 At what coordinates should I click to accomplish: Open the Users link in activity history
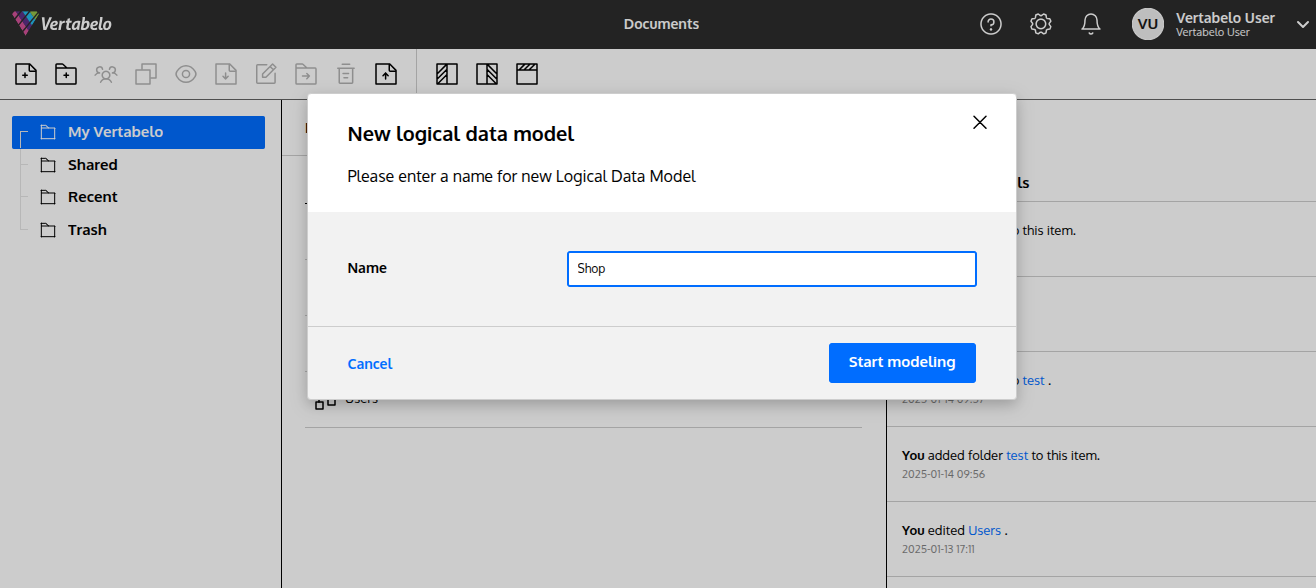tap(984, 529)
